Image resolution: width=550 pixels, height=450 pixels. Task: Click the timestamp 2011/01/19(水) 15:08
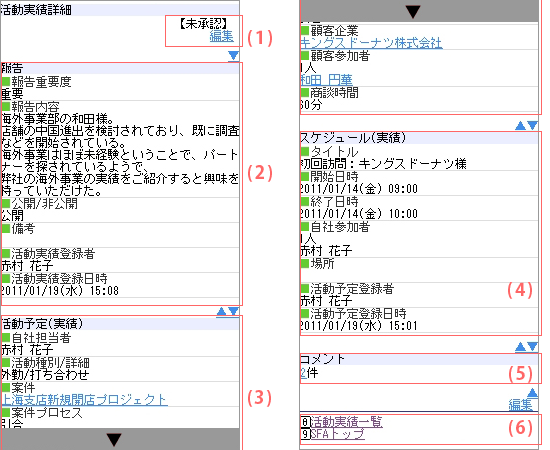pyautogui.click(x=60, y=291)
